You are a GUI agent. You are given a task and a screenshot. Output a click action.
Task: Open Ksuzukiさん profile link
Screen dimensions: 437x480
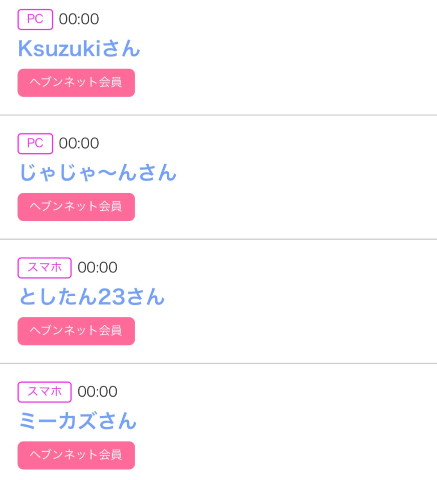79,49
